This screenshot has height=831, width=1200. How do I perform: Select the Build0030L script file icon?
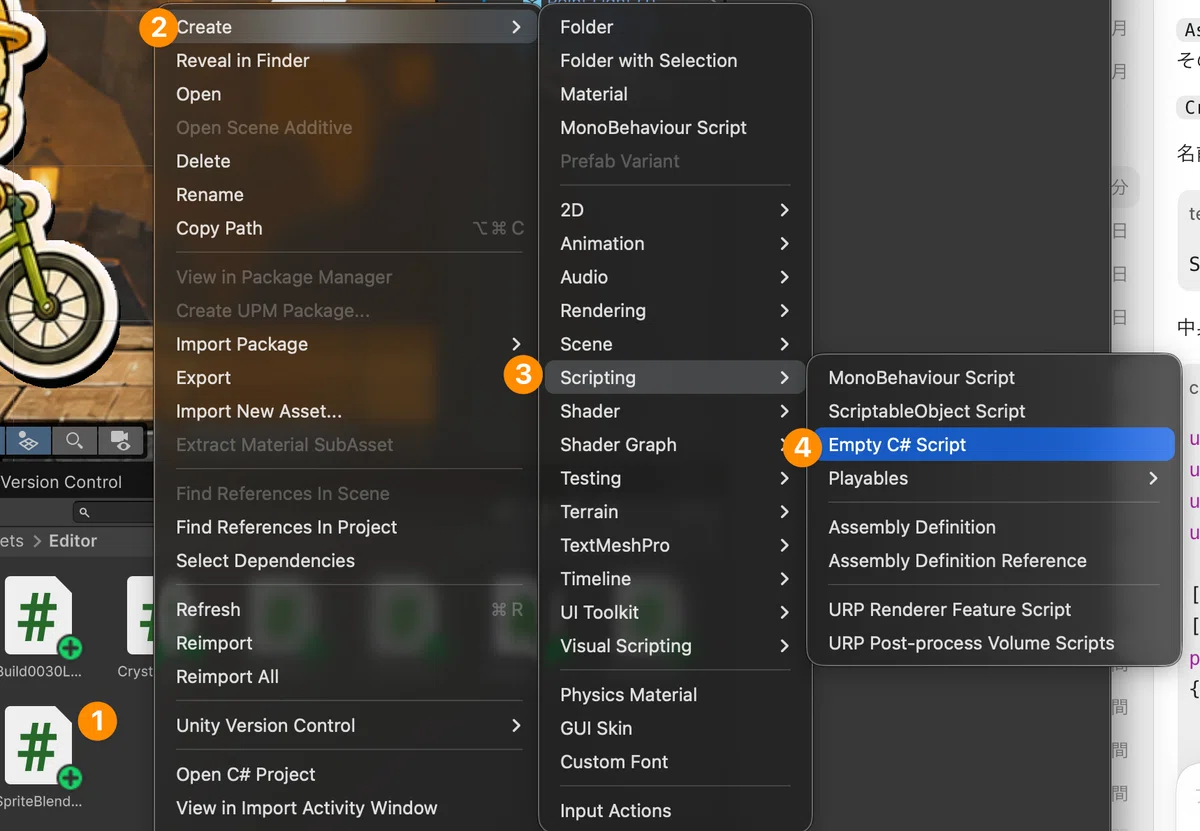(x=40, y=618)
